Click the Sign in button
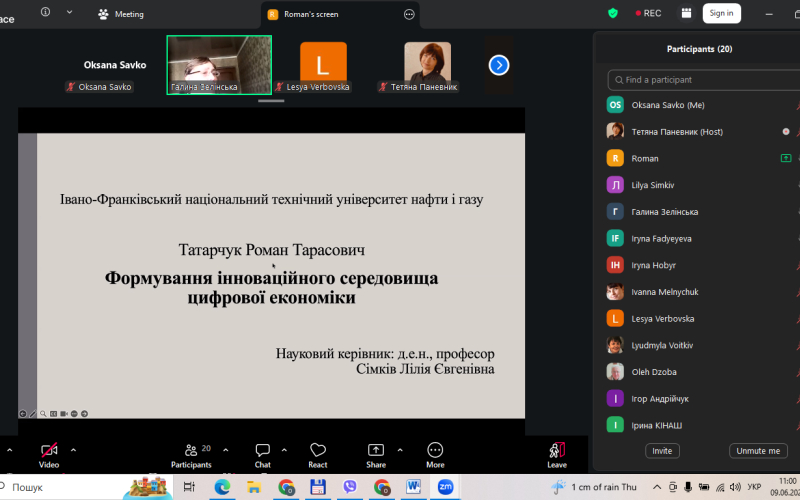The width and height of the screenshot is (800, 500). [x=721, y=13]
